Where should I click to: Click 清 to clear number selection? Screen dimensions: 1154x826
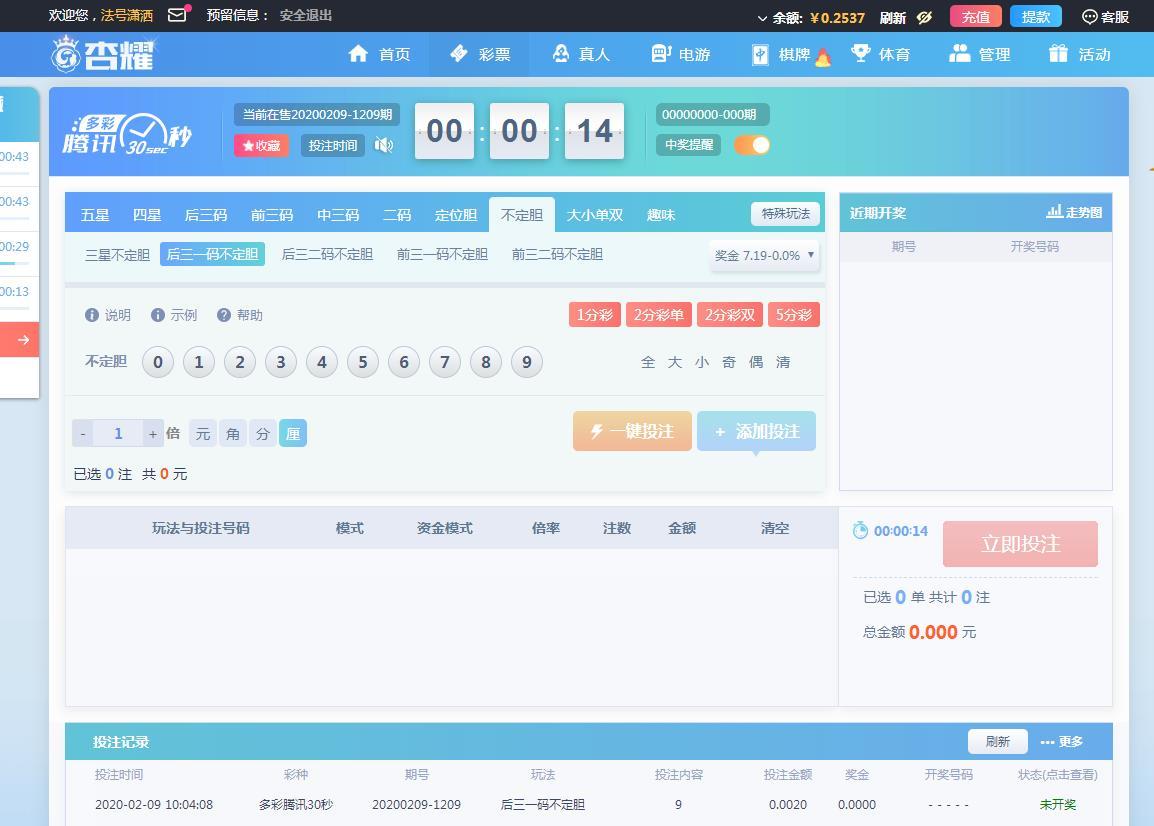(783, 362)
